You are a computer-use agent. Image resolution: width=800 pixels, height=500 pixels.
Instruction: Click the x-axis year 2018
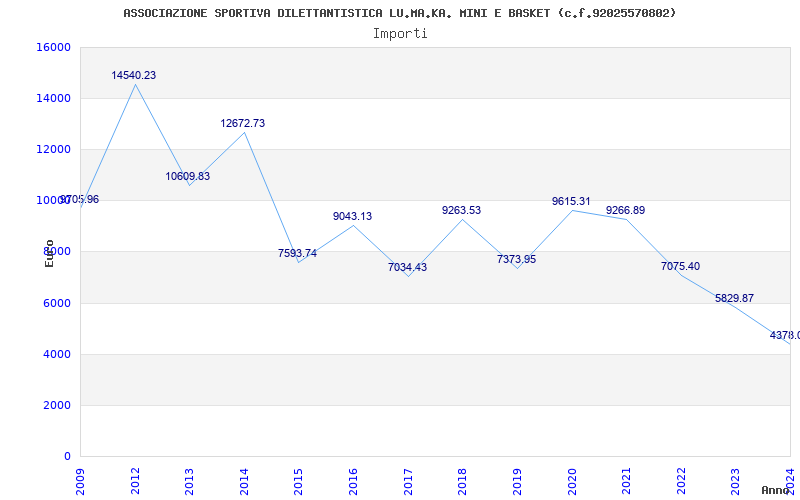(x=462, y=481)
